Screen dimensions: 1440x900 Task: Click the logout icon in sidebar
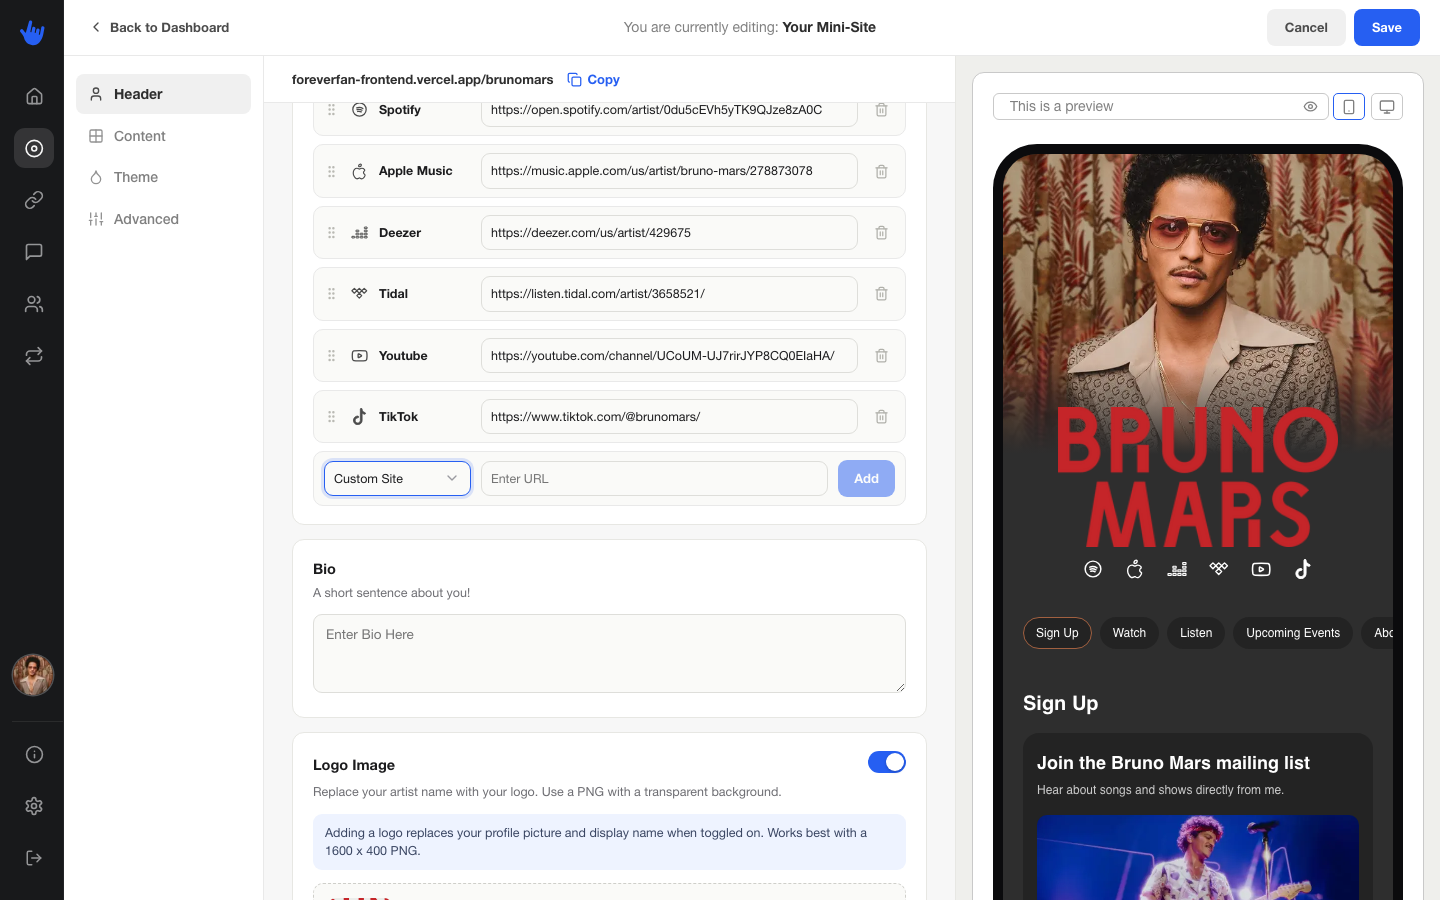(34, 858)
